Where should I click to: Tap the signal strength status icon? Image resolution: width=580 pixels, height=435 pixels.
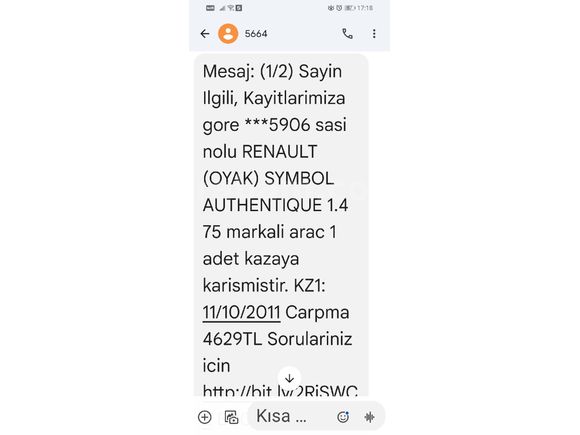(222, 8)
